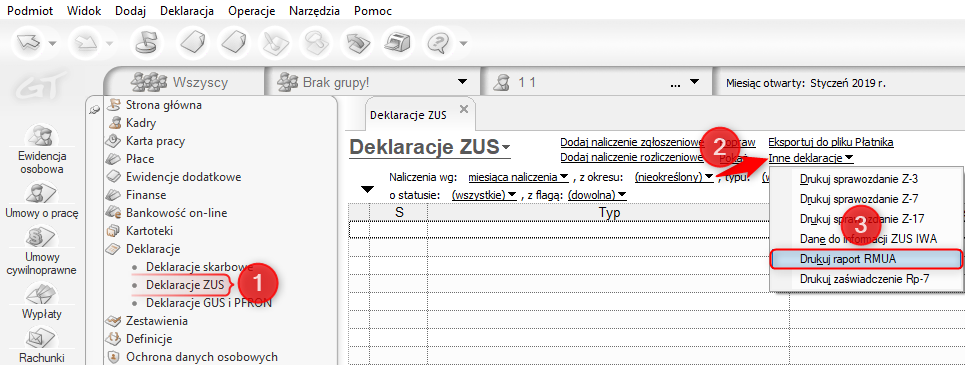The height and width of the screenshot is (365, 965).
Task: Choose Drukuj zaświadczenie Rp-7 from menu
Action: [865, 279]
